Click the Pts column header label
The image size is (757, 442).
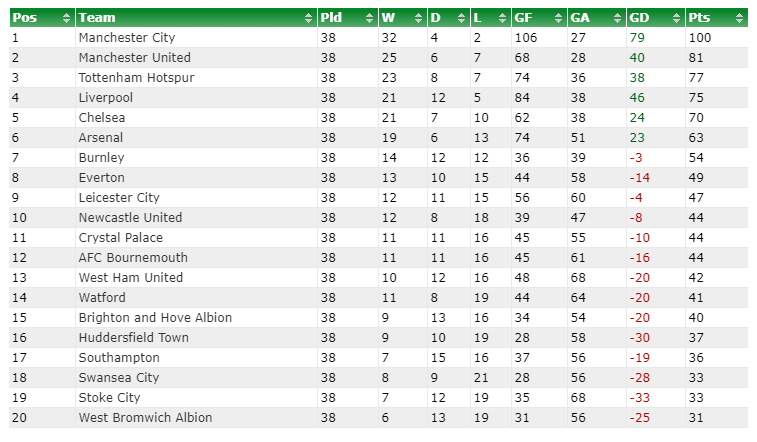(700, 18)
